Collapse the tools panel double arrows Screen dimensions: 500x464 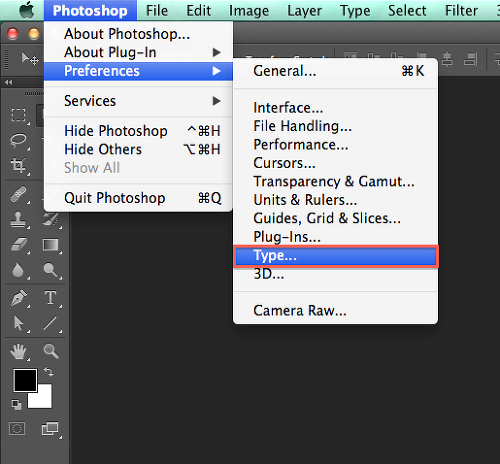[x=8, y=82]
